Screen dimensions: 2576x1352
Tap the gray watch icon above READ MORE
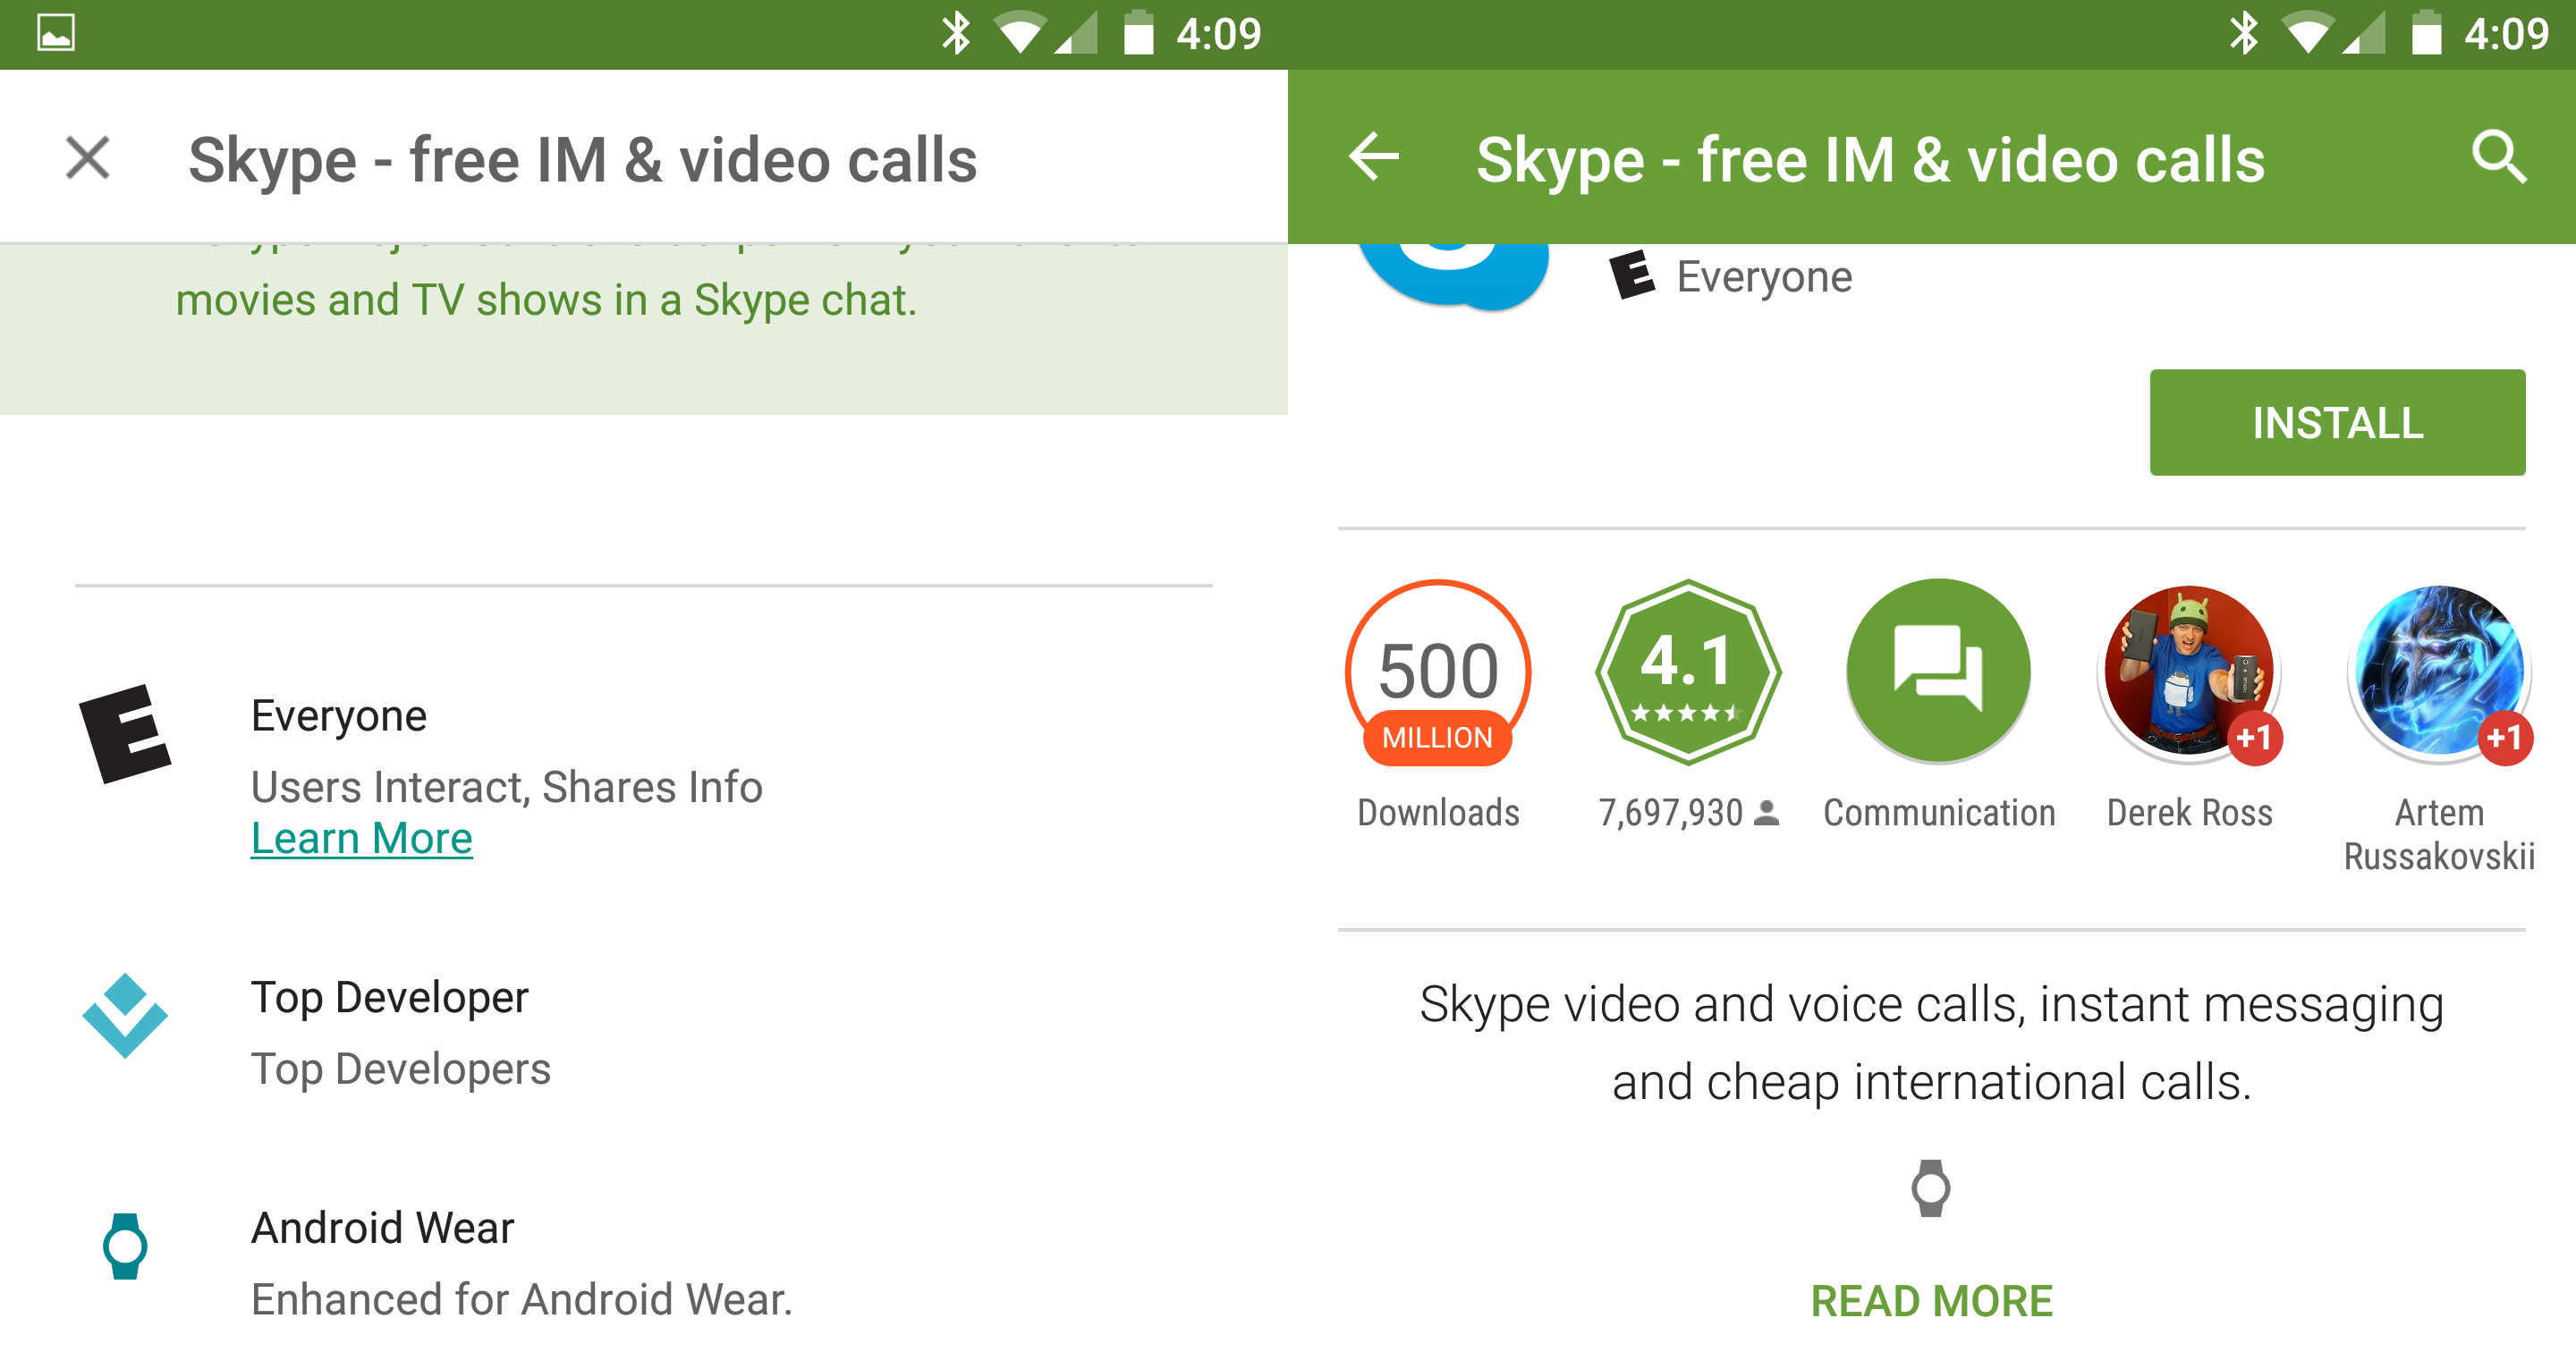pyautogui.click(x=1930, y=1188)
